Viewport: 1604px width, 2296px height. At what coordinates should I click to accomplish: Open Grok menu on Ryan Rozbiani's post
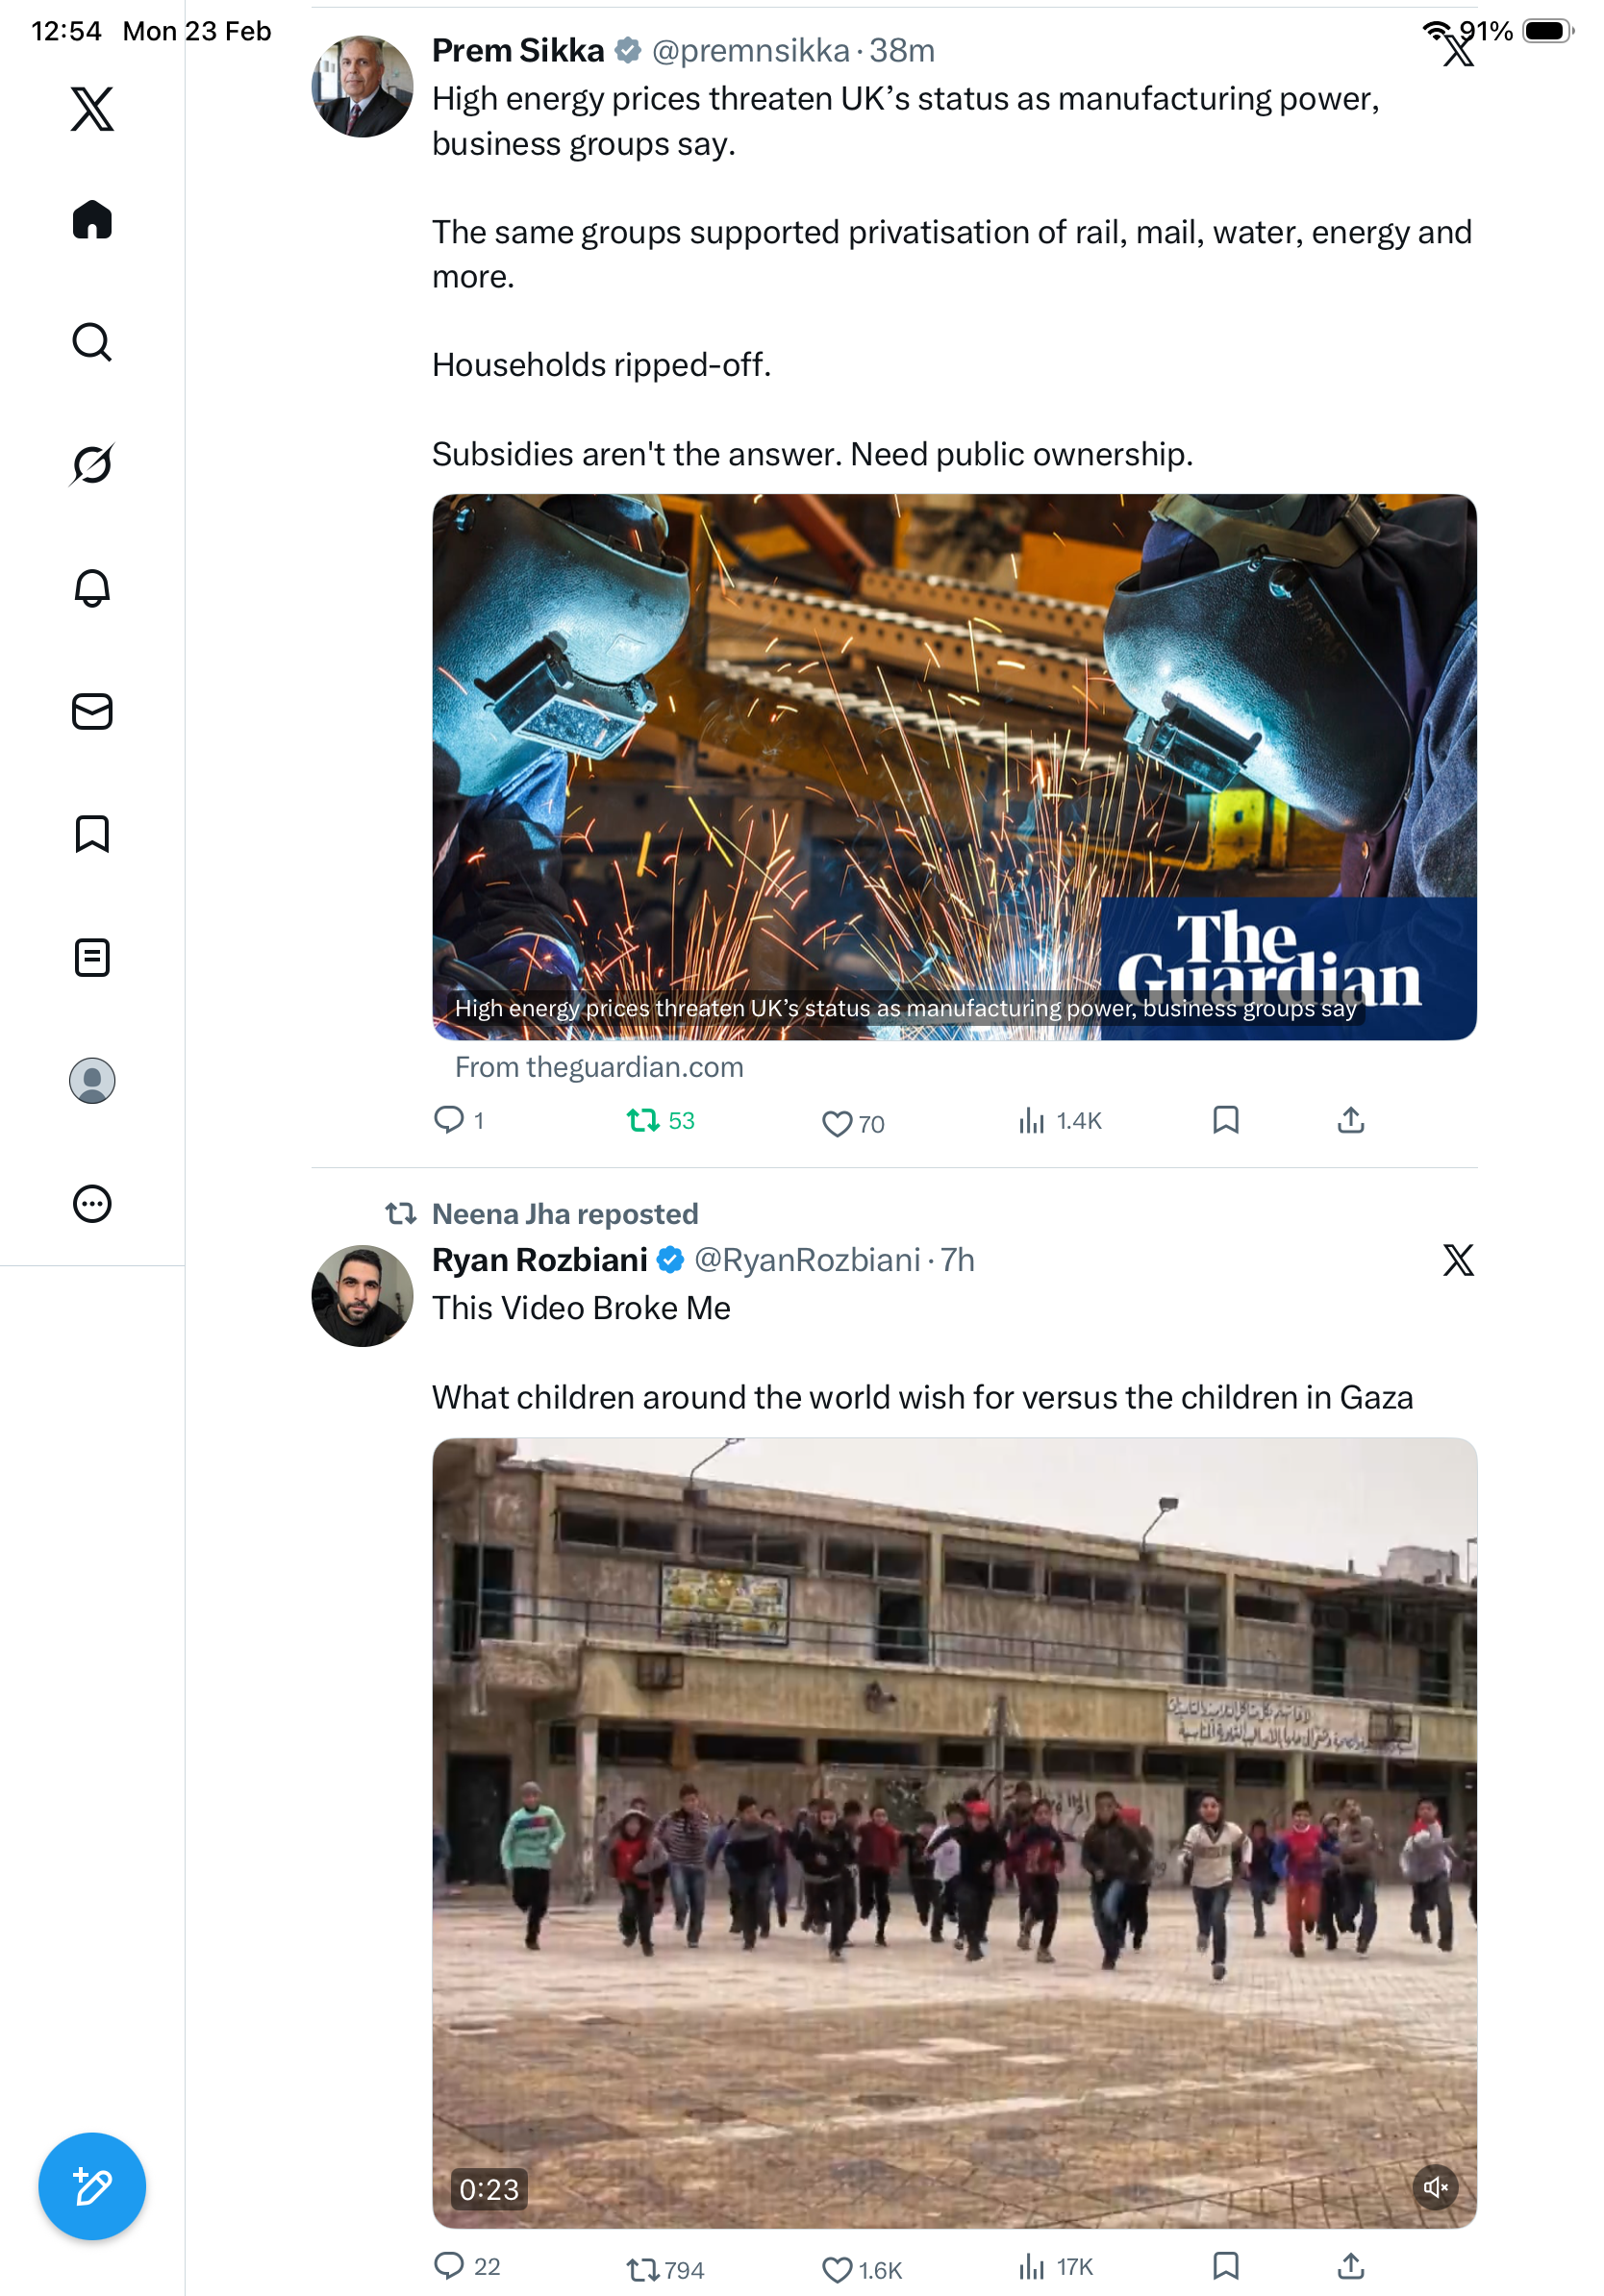pyautogui.click(x=1458, y=1260)
